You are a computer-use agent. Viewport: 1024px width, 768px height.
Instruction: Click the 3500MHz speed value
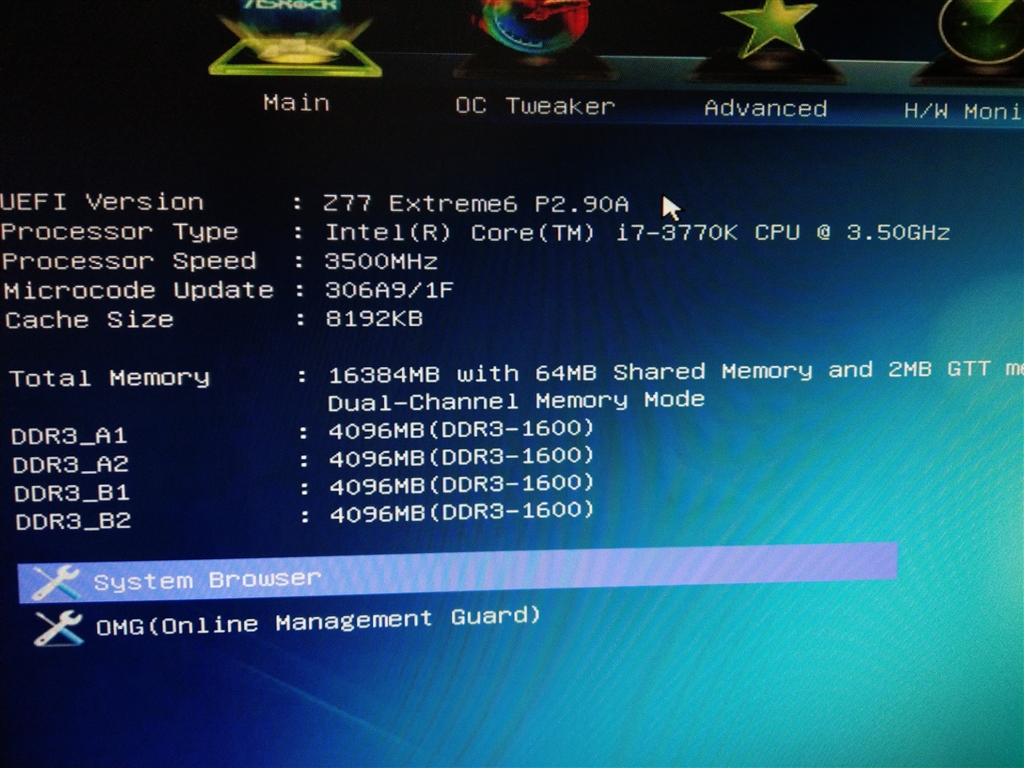click(381, 261)
